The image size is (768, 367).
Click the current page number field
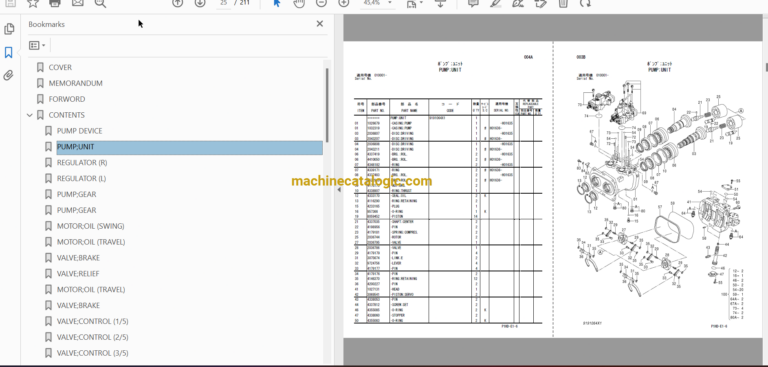[x=224, y=3]
